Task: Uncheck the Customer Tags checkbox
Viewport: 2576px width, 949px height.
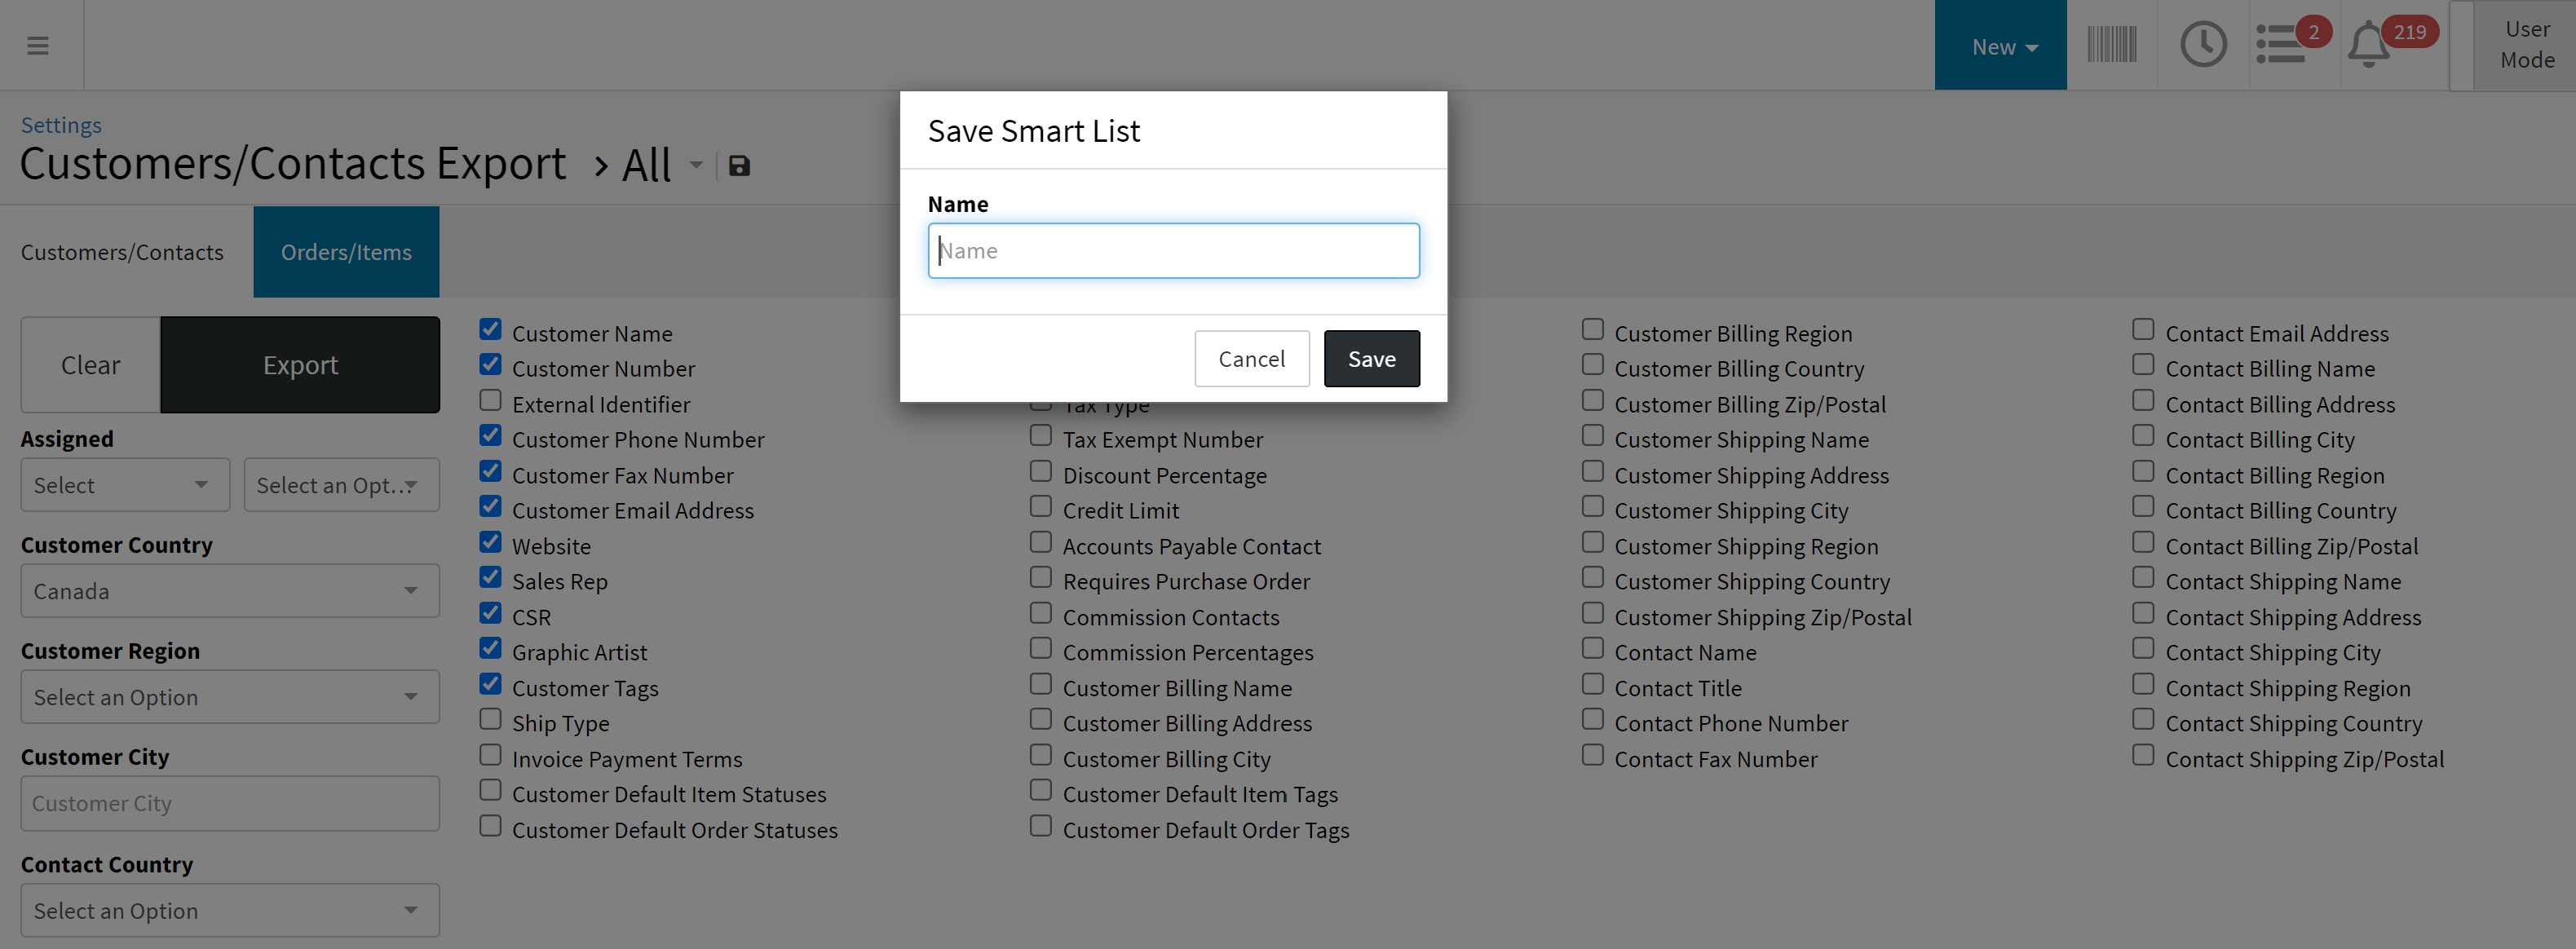Action: pyautogui.click(x=490, y=684)
